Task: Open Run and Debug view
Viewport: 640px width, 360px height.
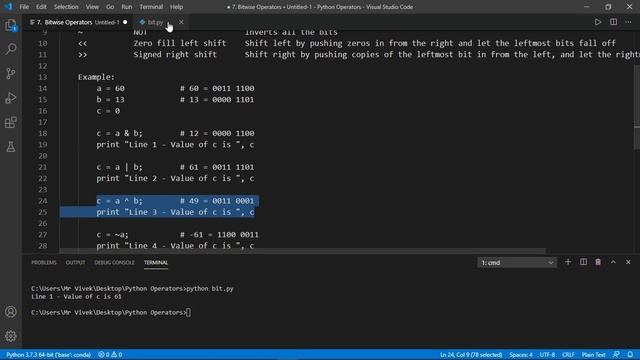Action: pos(11,98)
